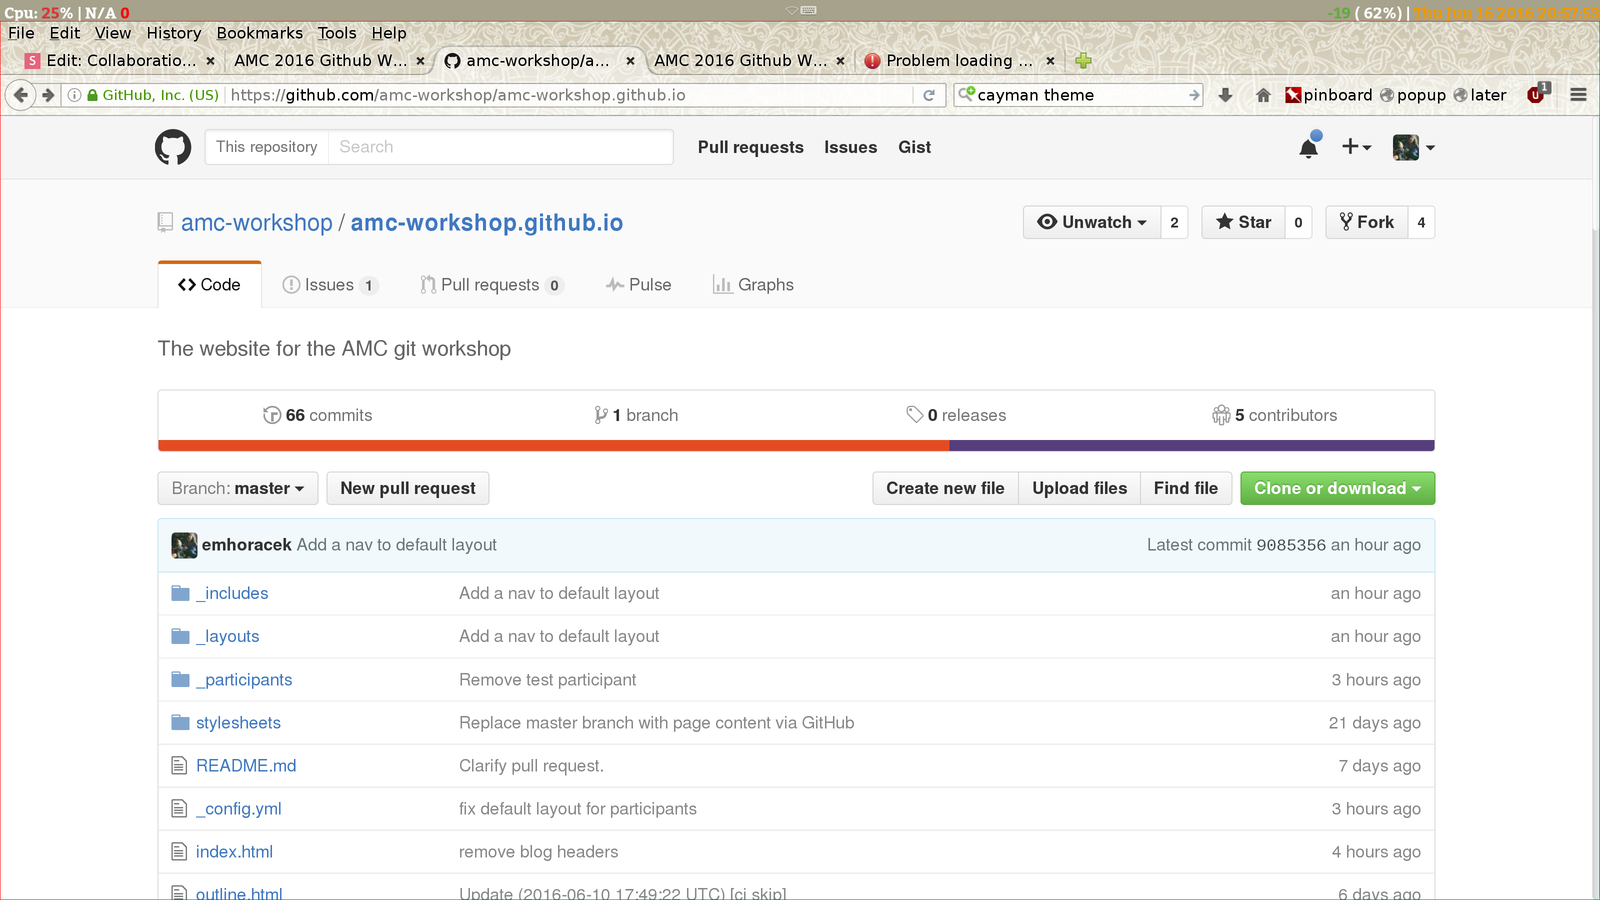Viewport: 1600px width, 900px height.
Task: Open Branch: master dropdown
Action: click(x=238, y=488)
